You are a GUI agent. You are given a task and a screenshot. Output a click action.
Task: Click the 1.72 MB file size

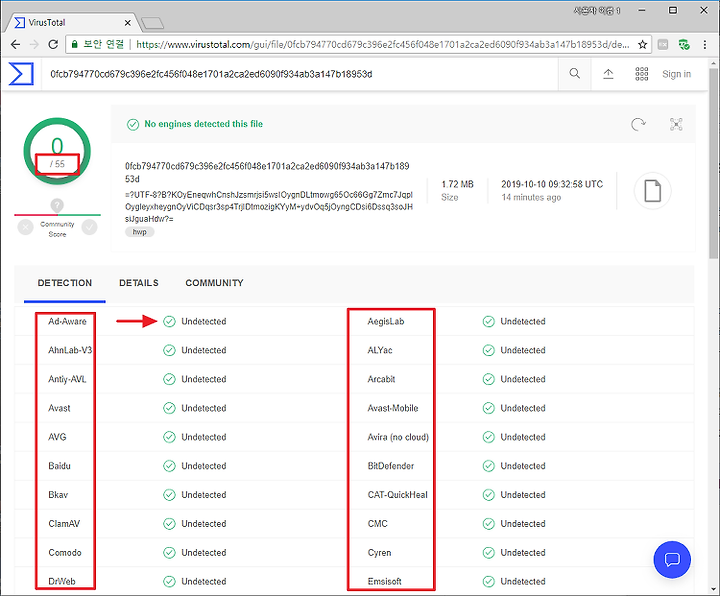coord(457,184)
